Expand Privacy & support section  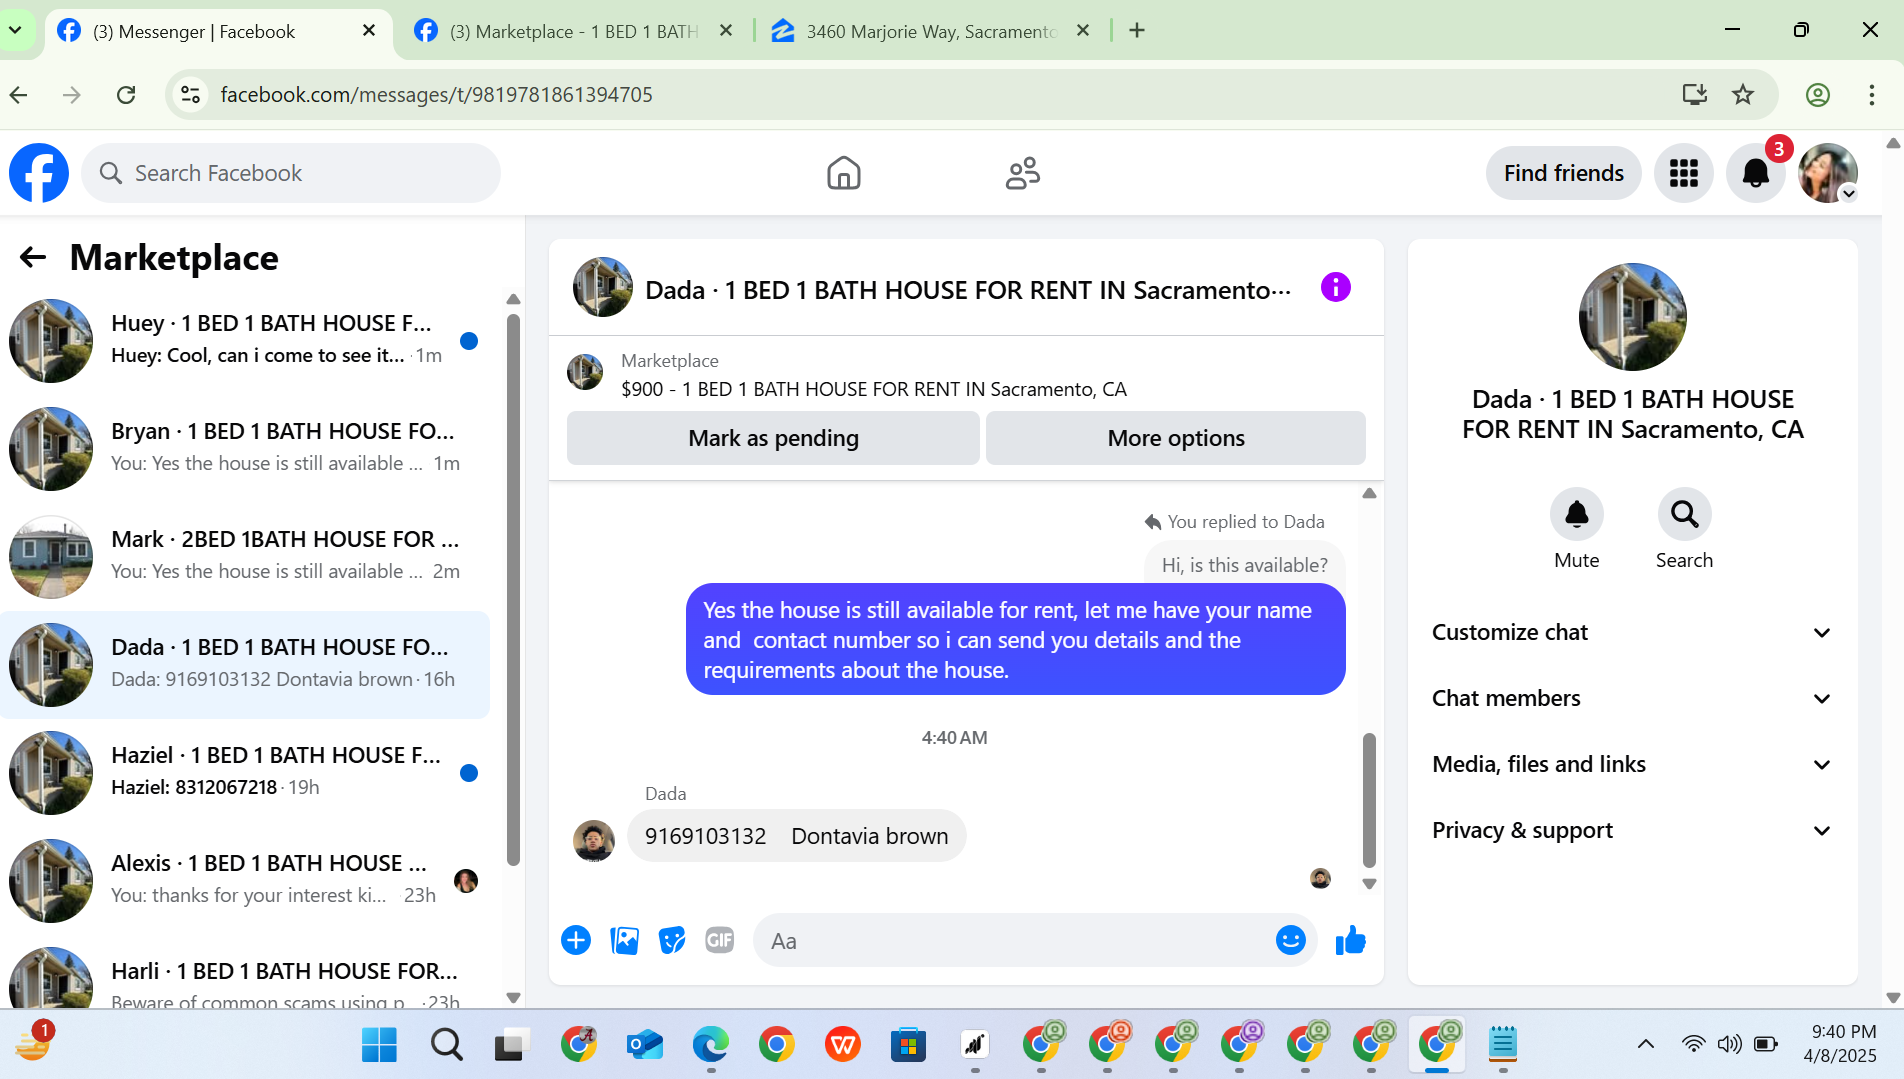(x=1631, y=830)
